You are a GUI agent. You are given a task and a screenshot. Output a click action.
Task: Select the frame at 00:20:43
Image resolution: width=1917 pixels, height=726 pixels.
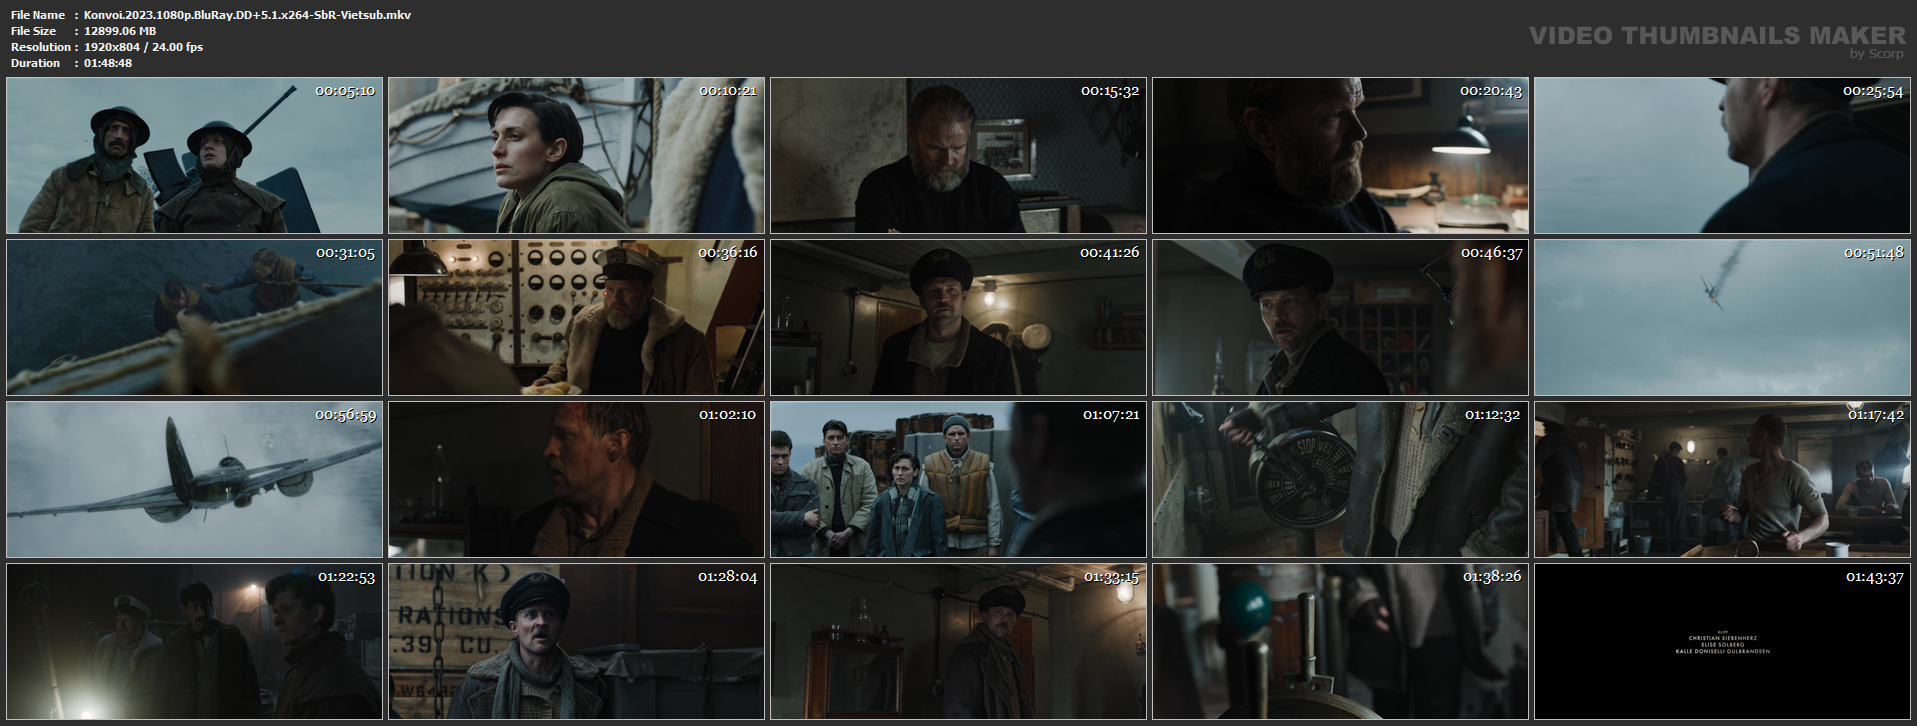(x=1340, y=156)
